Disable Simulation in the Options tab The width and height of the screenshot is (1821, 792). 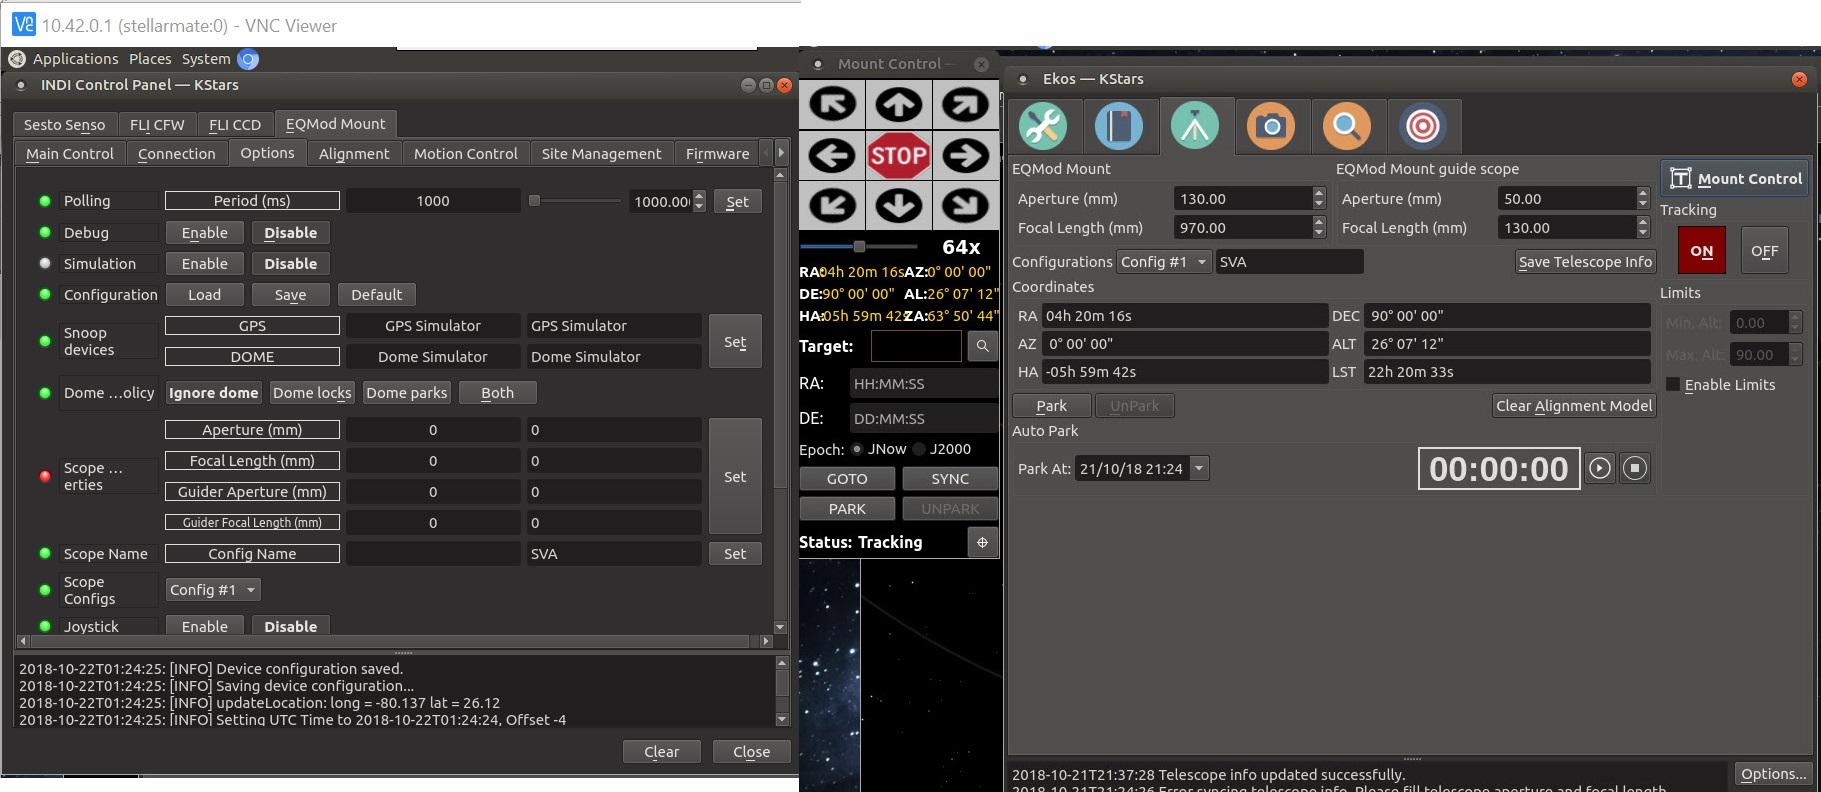point(290,264)
